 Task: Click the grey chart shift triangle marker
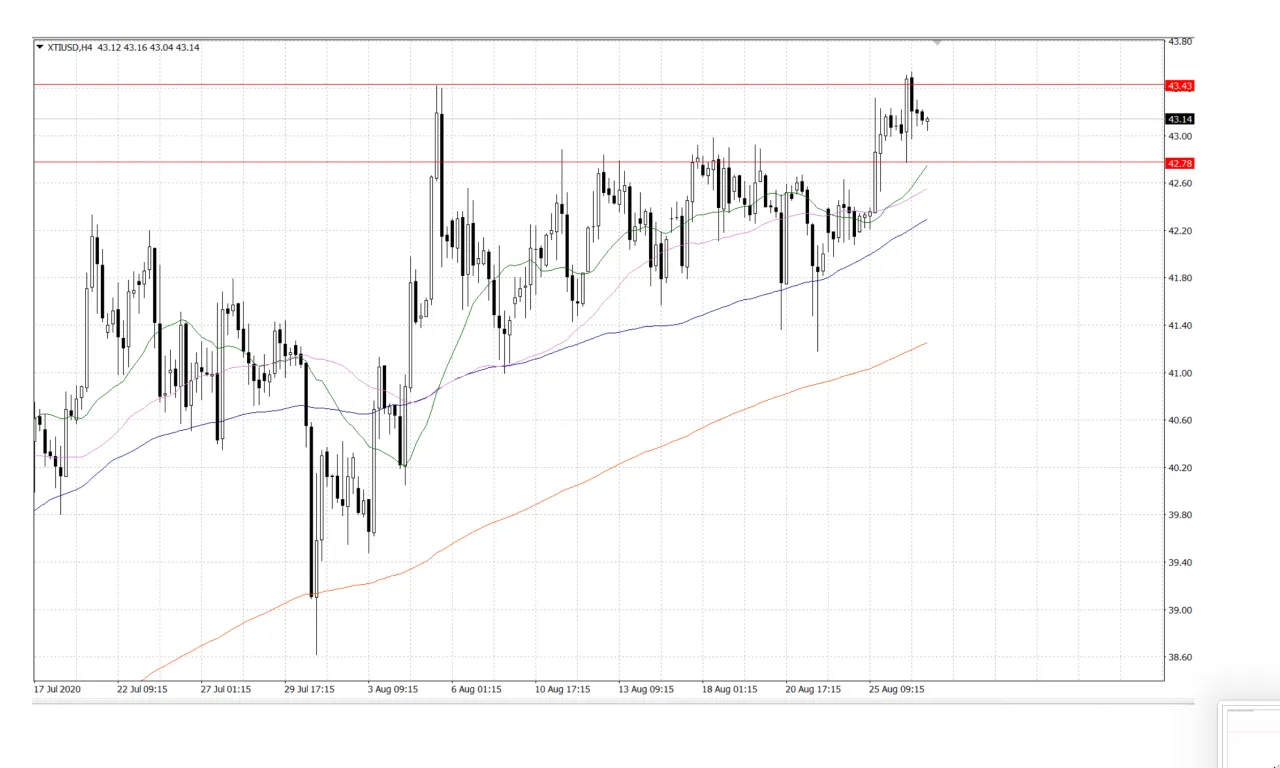[x=937, y=42]
